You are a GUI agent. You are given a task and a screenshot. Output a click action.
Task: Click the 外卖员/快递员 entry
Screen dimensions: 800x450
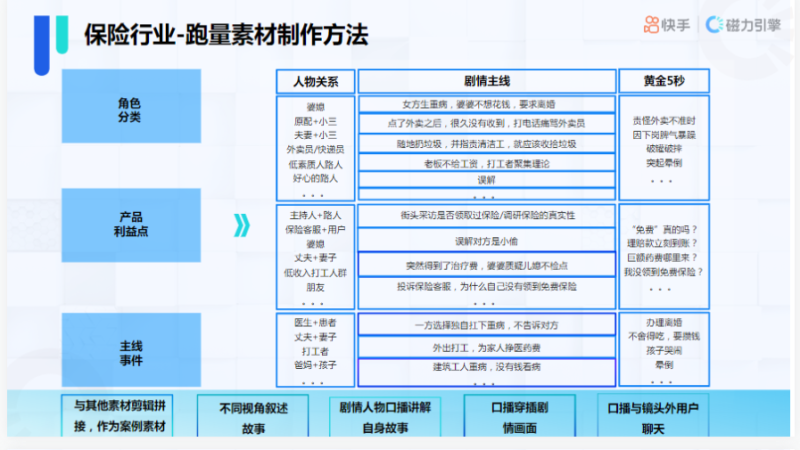(315, 149)
